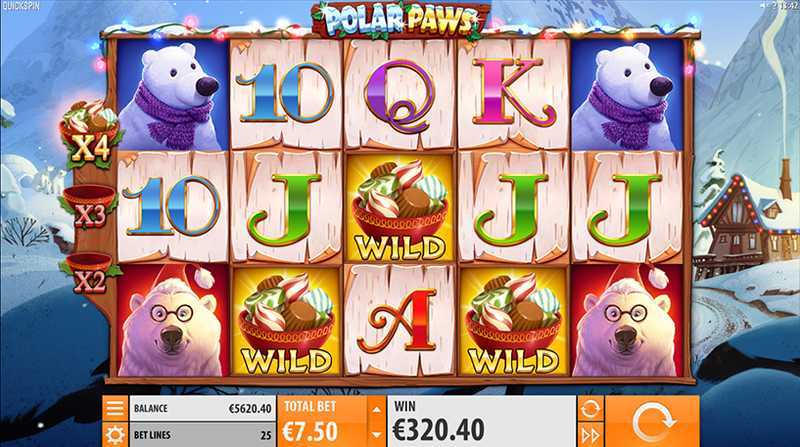
Task: Click the Polar Paws logo sign
Action: click(x=400, y=20)
